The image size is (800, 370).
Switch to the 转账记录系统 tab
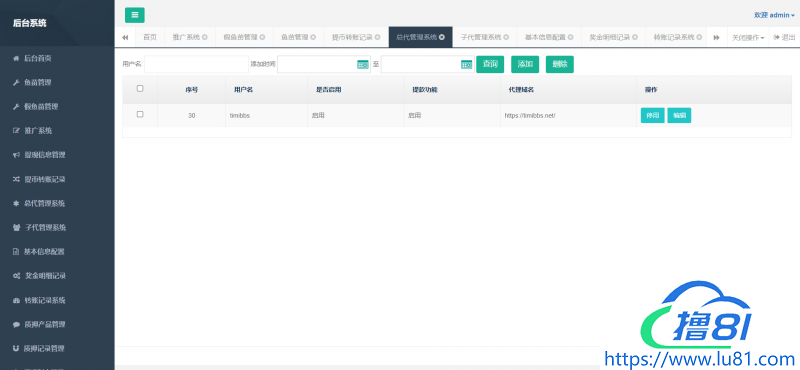pos(674,37)
